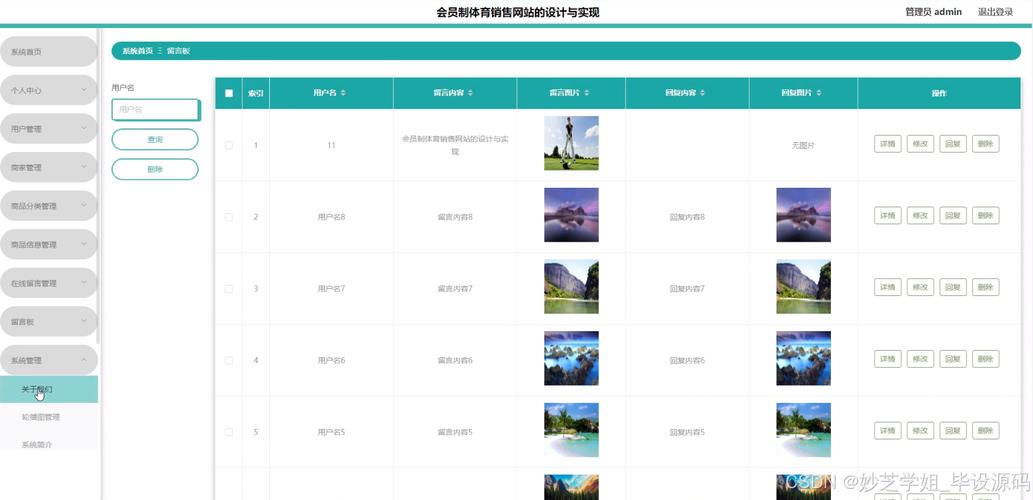
Task: Tick the select-all checkbox in table header
Action: 229,94
